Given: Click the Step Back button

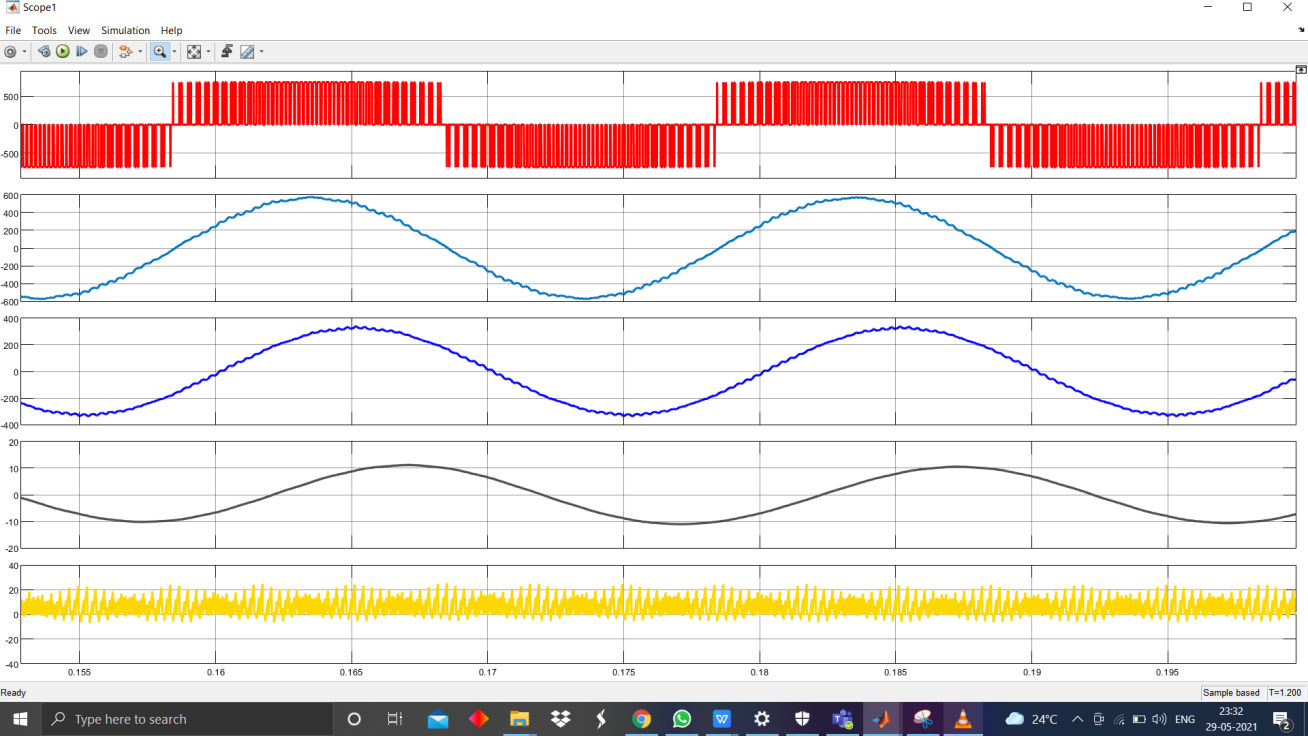Looking at the screenshot, I should point(44,52).
